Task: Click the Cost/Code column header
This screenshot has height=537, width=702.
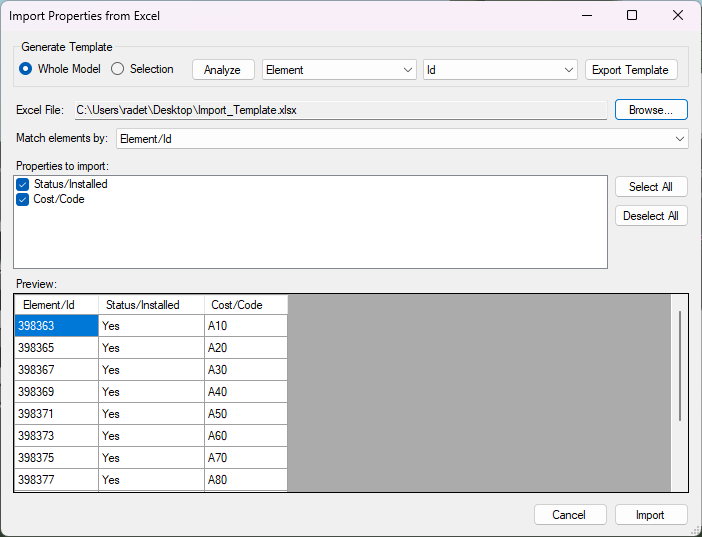Action: [246, 305]
